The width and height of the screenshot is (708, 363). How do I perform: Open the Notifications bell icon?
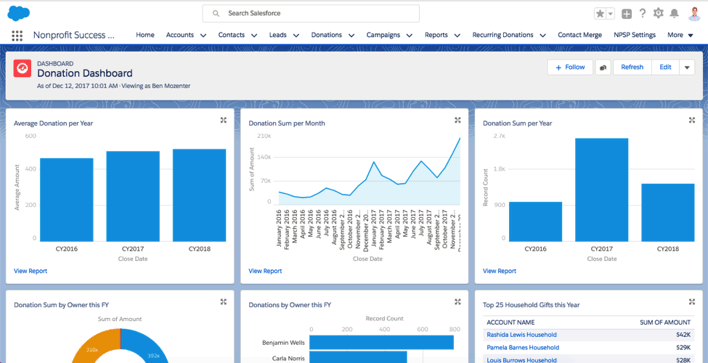[674, 13]
